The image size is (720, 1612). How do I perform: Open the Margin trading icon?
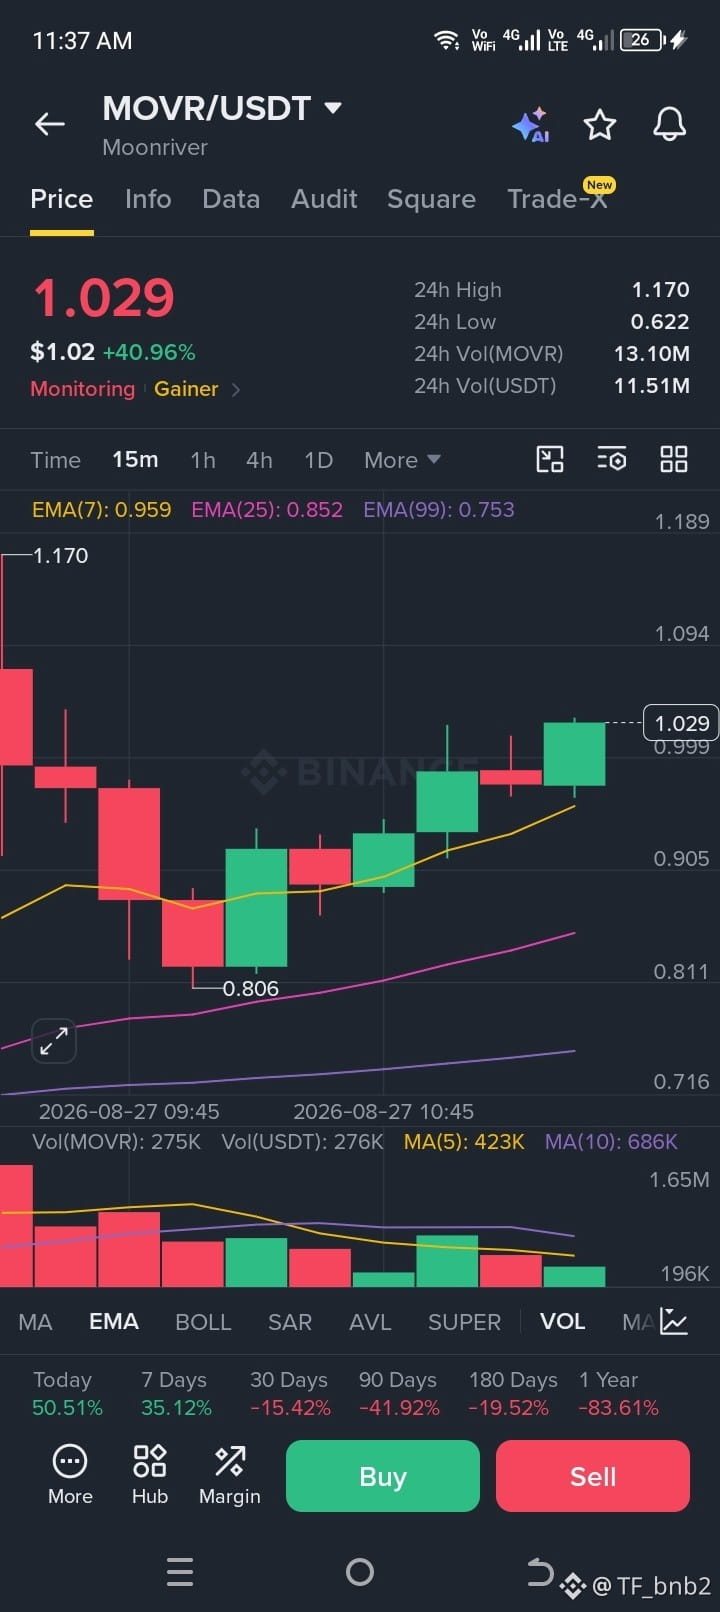pyautogui.click(x=230, y=1475)
